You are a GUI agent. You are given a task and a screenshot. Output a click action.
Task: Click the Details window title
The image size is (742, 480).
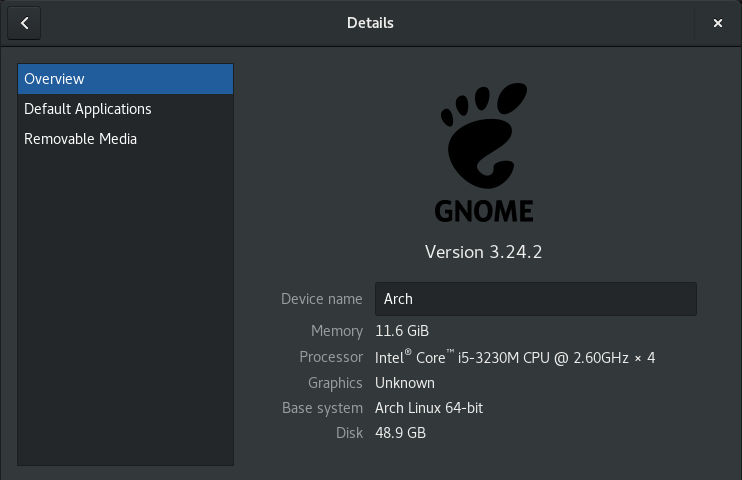click(x=370, y=23)
